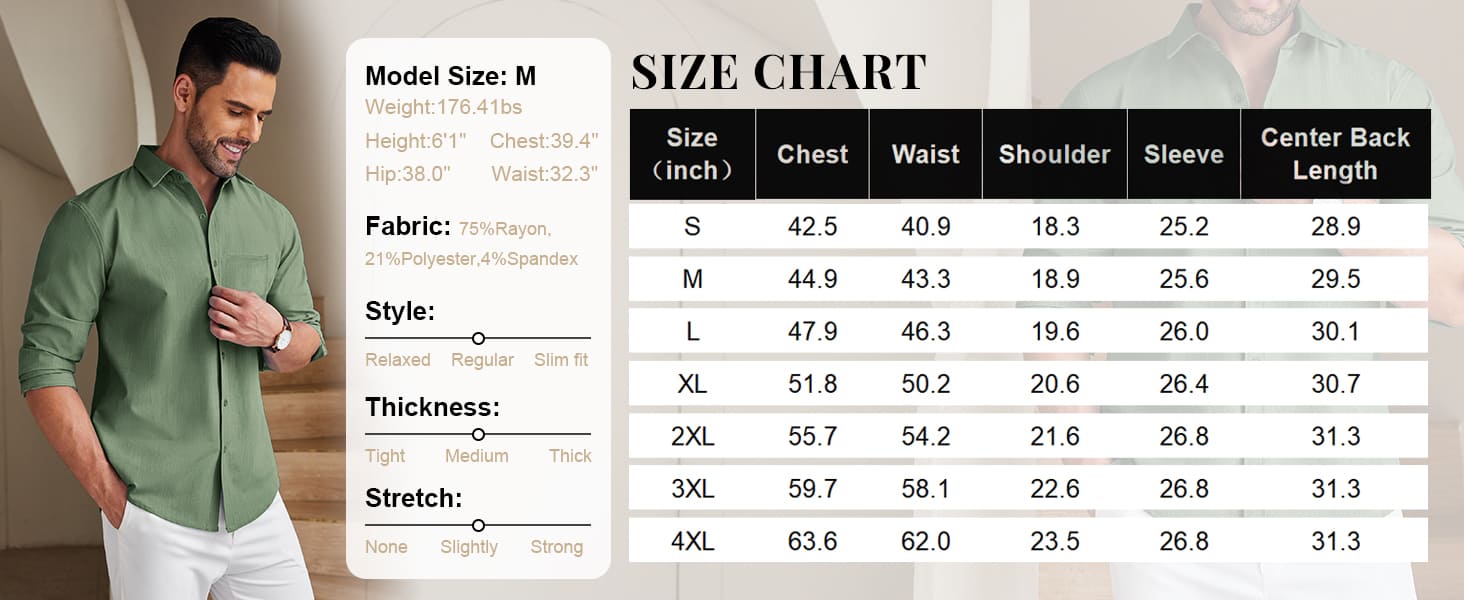Image resolution: width=1464 pixels, height=600 pixels.
Task: Click the Center Back Length column header
Action: tap(1335, 154)
